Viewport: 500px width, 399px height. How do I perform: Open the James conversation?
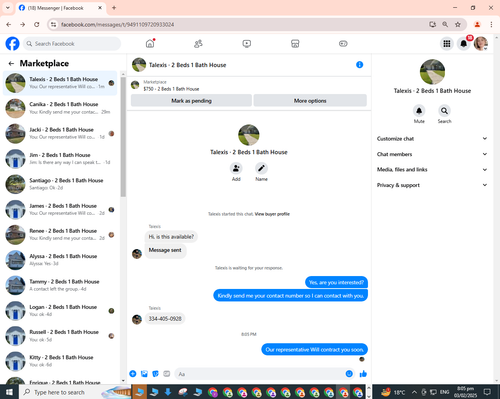60,209
